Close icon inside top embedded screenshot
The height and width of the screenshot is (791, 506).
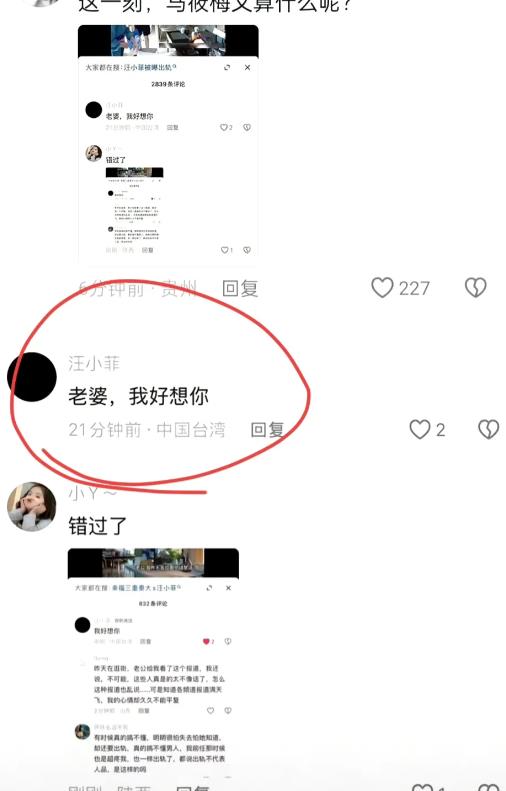(x=247, y=68)
